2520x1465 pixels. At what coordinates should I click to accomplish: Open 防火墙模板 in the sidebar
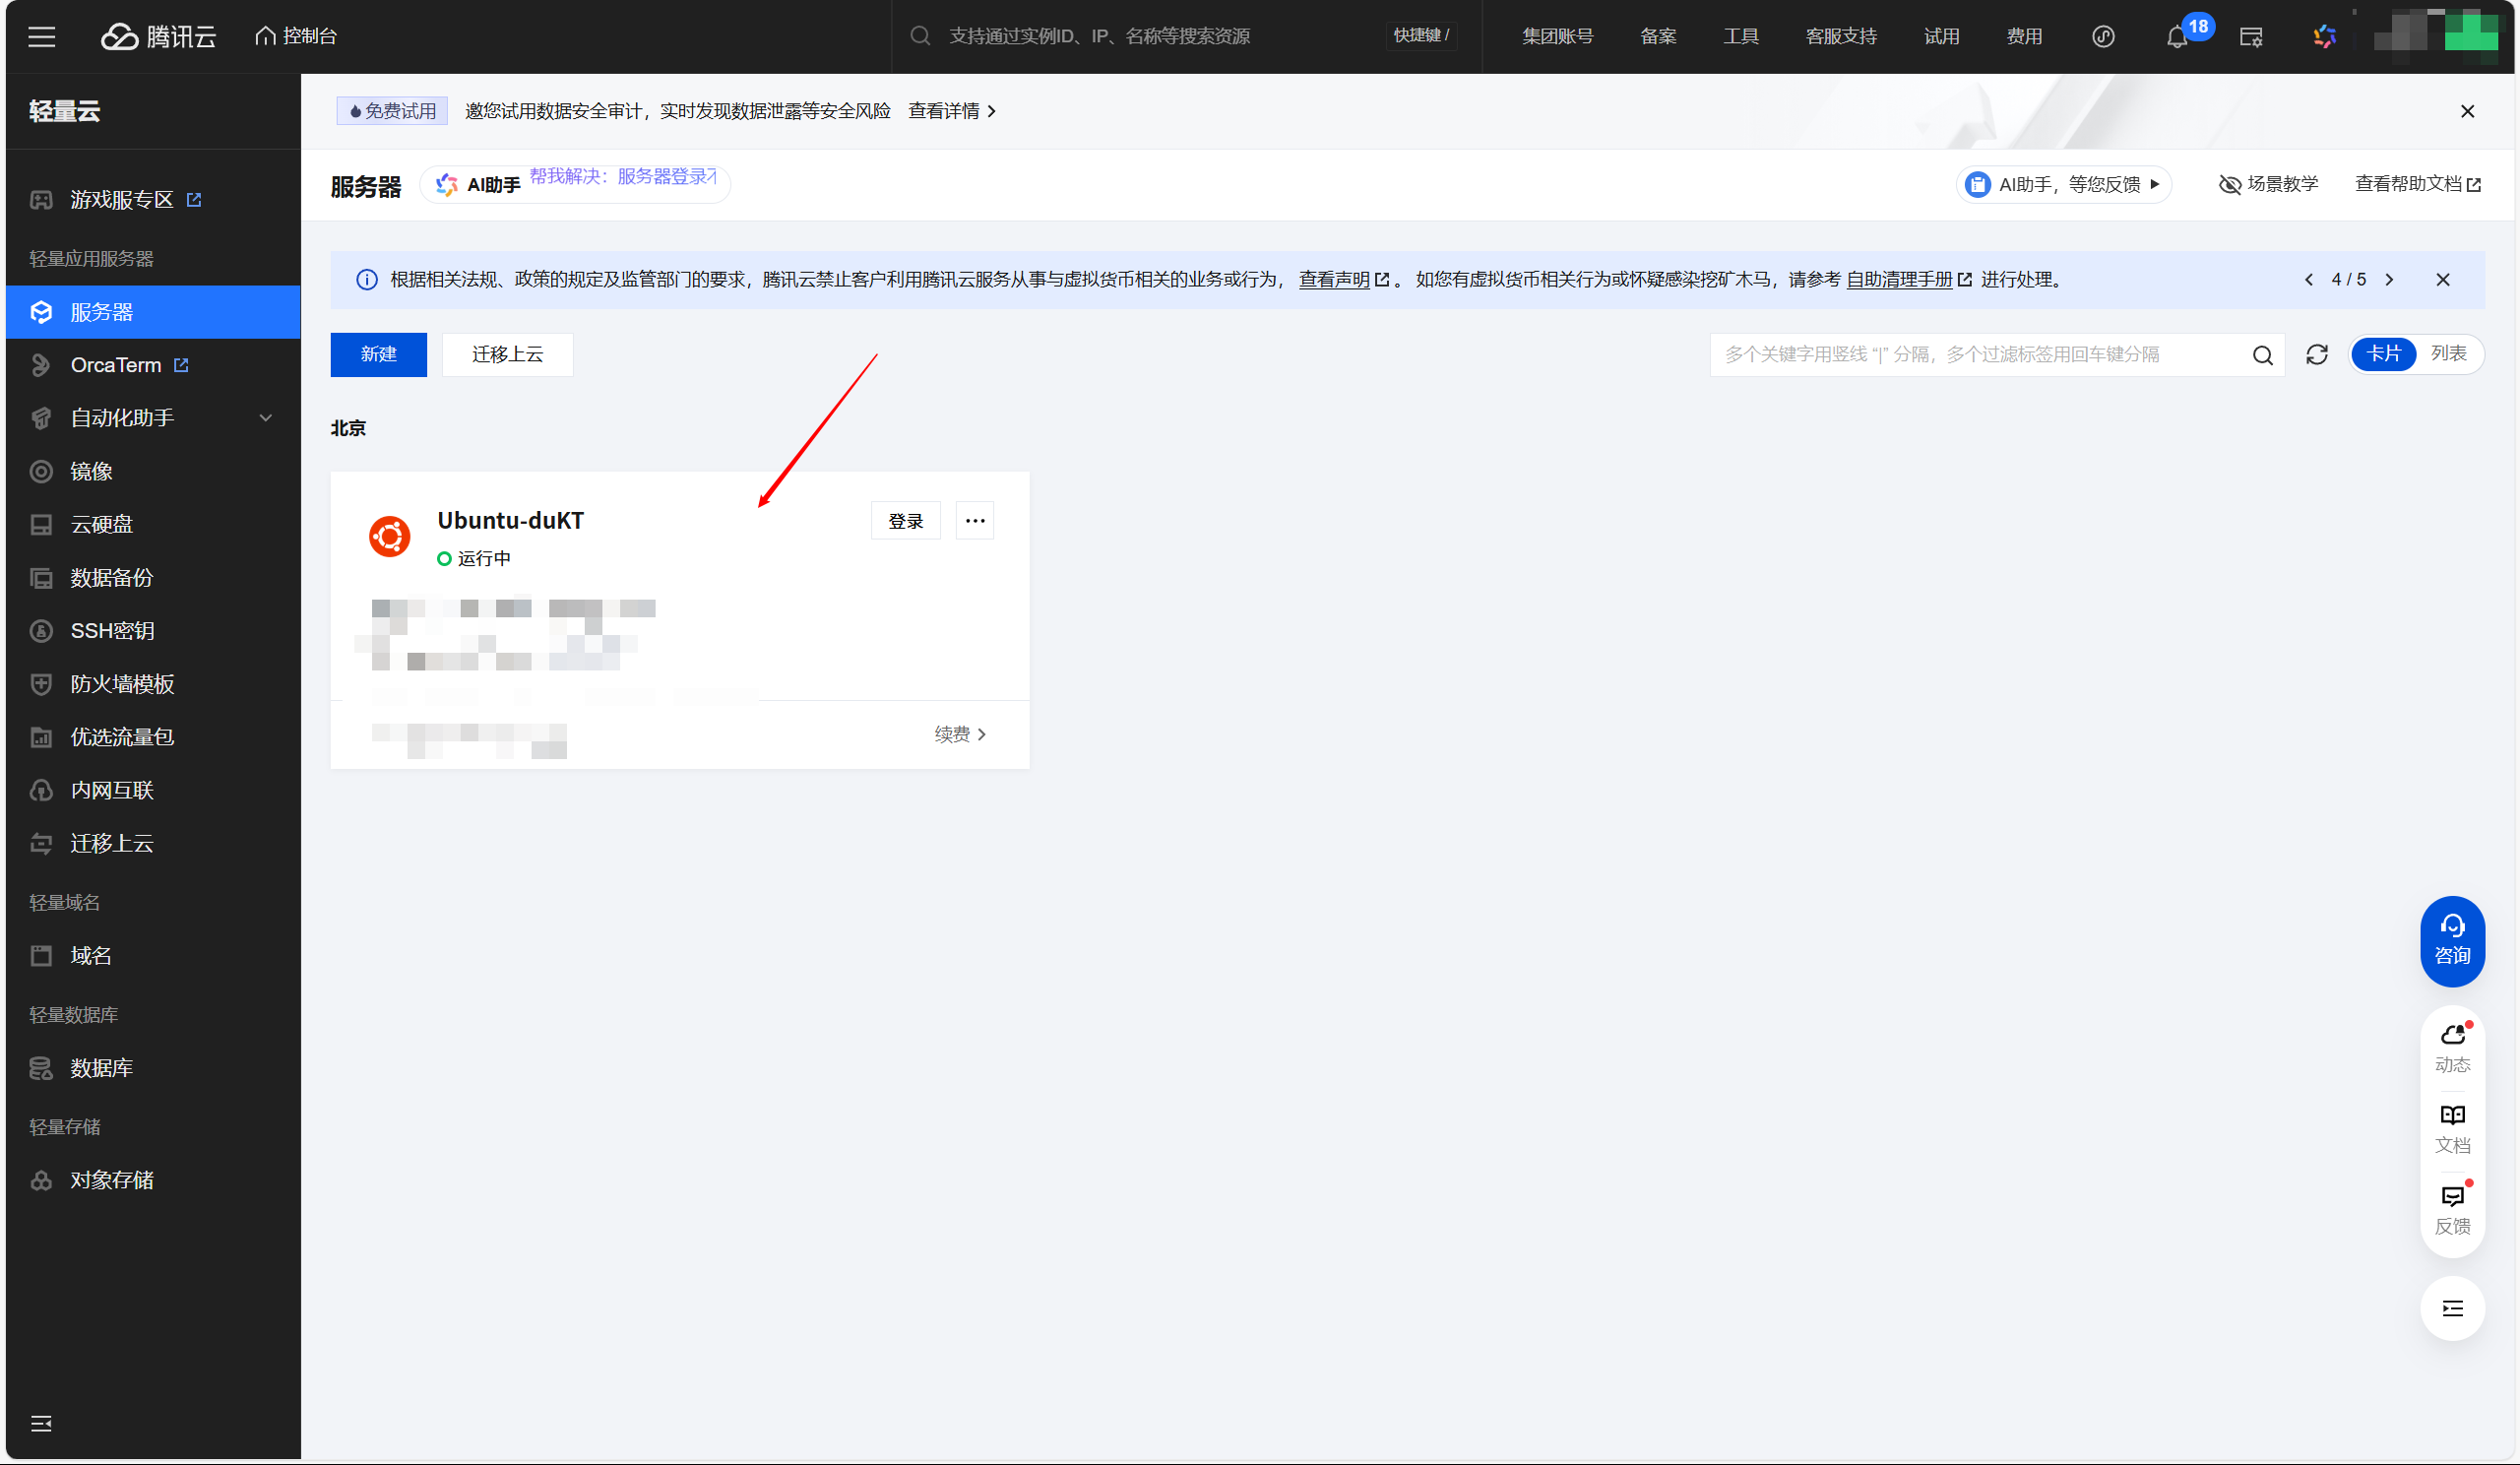[122, 684]
